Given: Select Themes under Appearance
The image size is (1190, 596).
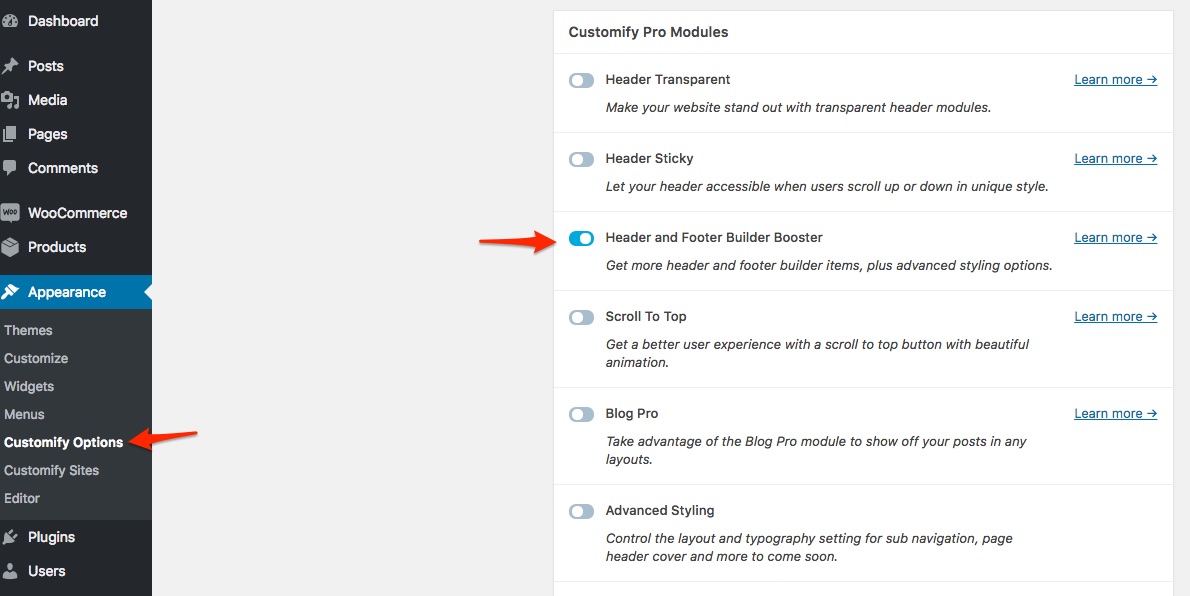Looking at the screenshot, I should click(28, 330).
